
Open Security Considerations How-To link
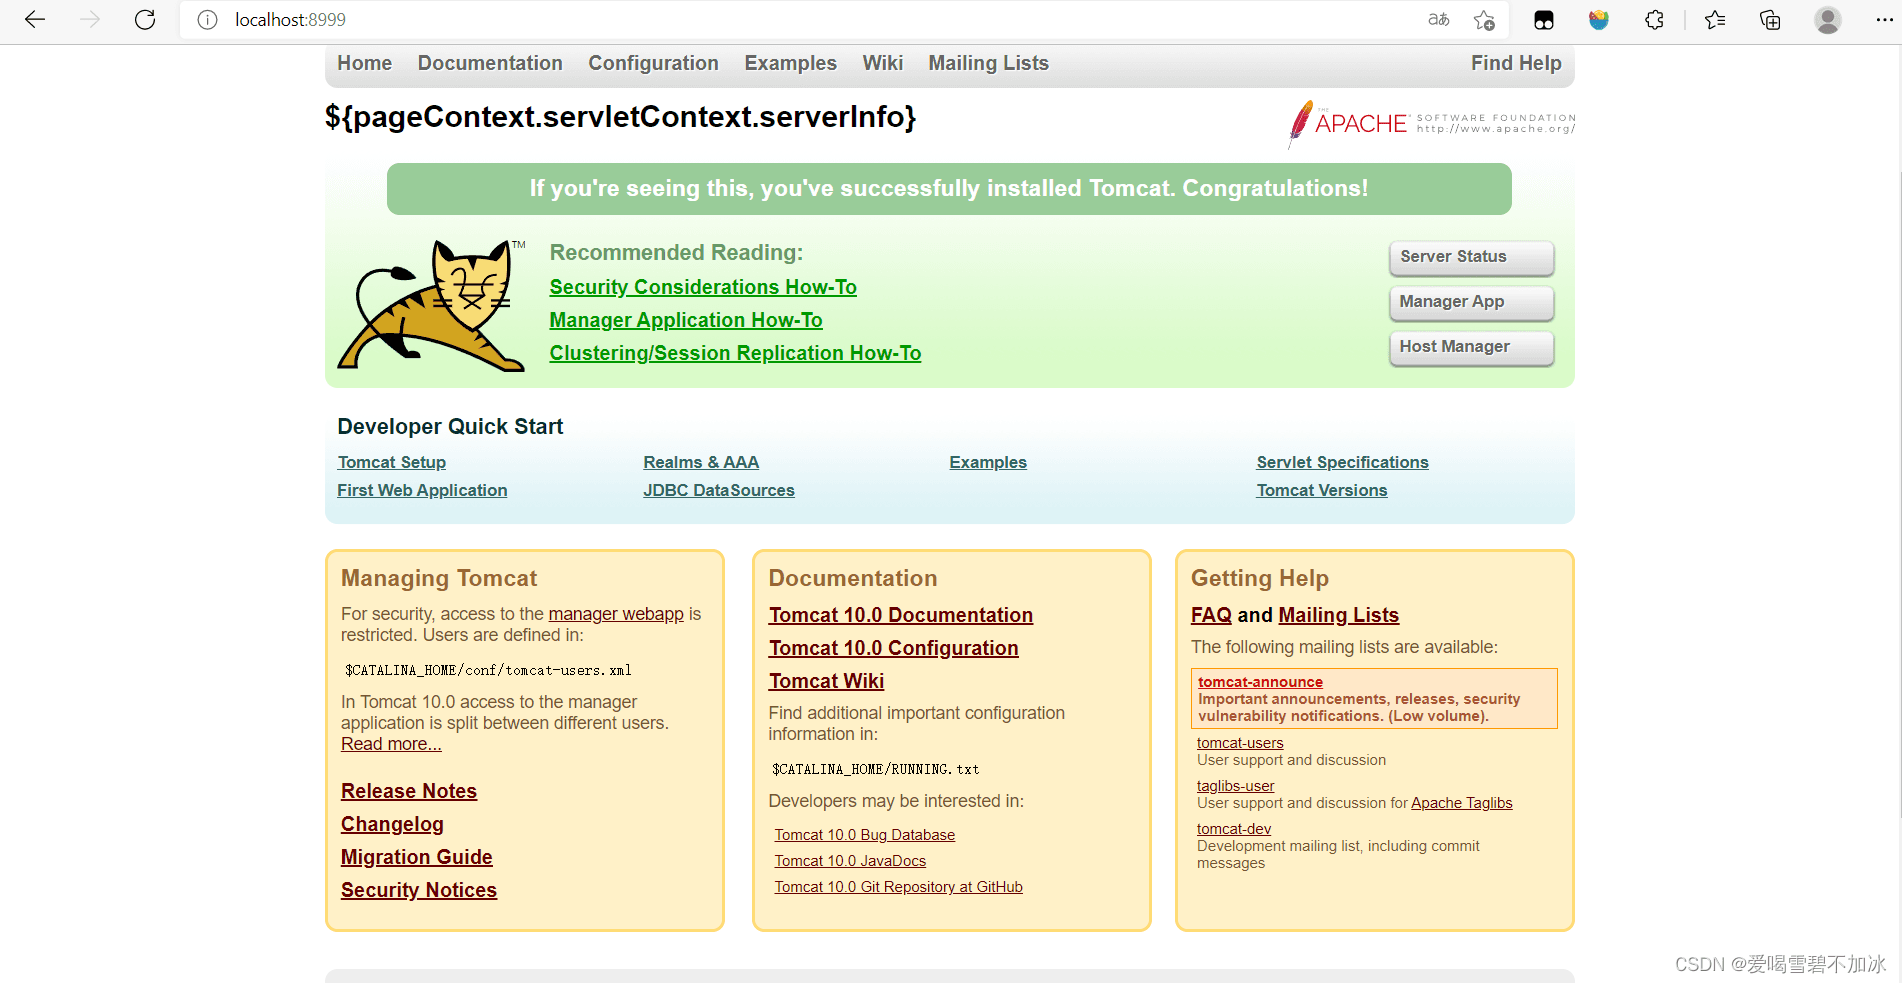pyautogui.click(x=703, y=287)
